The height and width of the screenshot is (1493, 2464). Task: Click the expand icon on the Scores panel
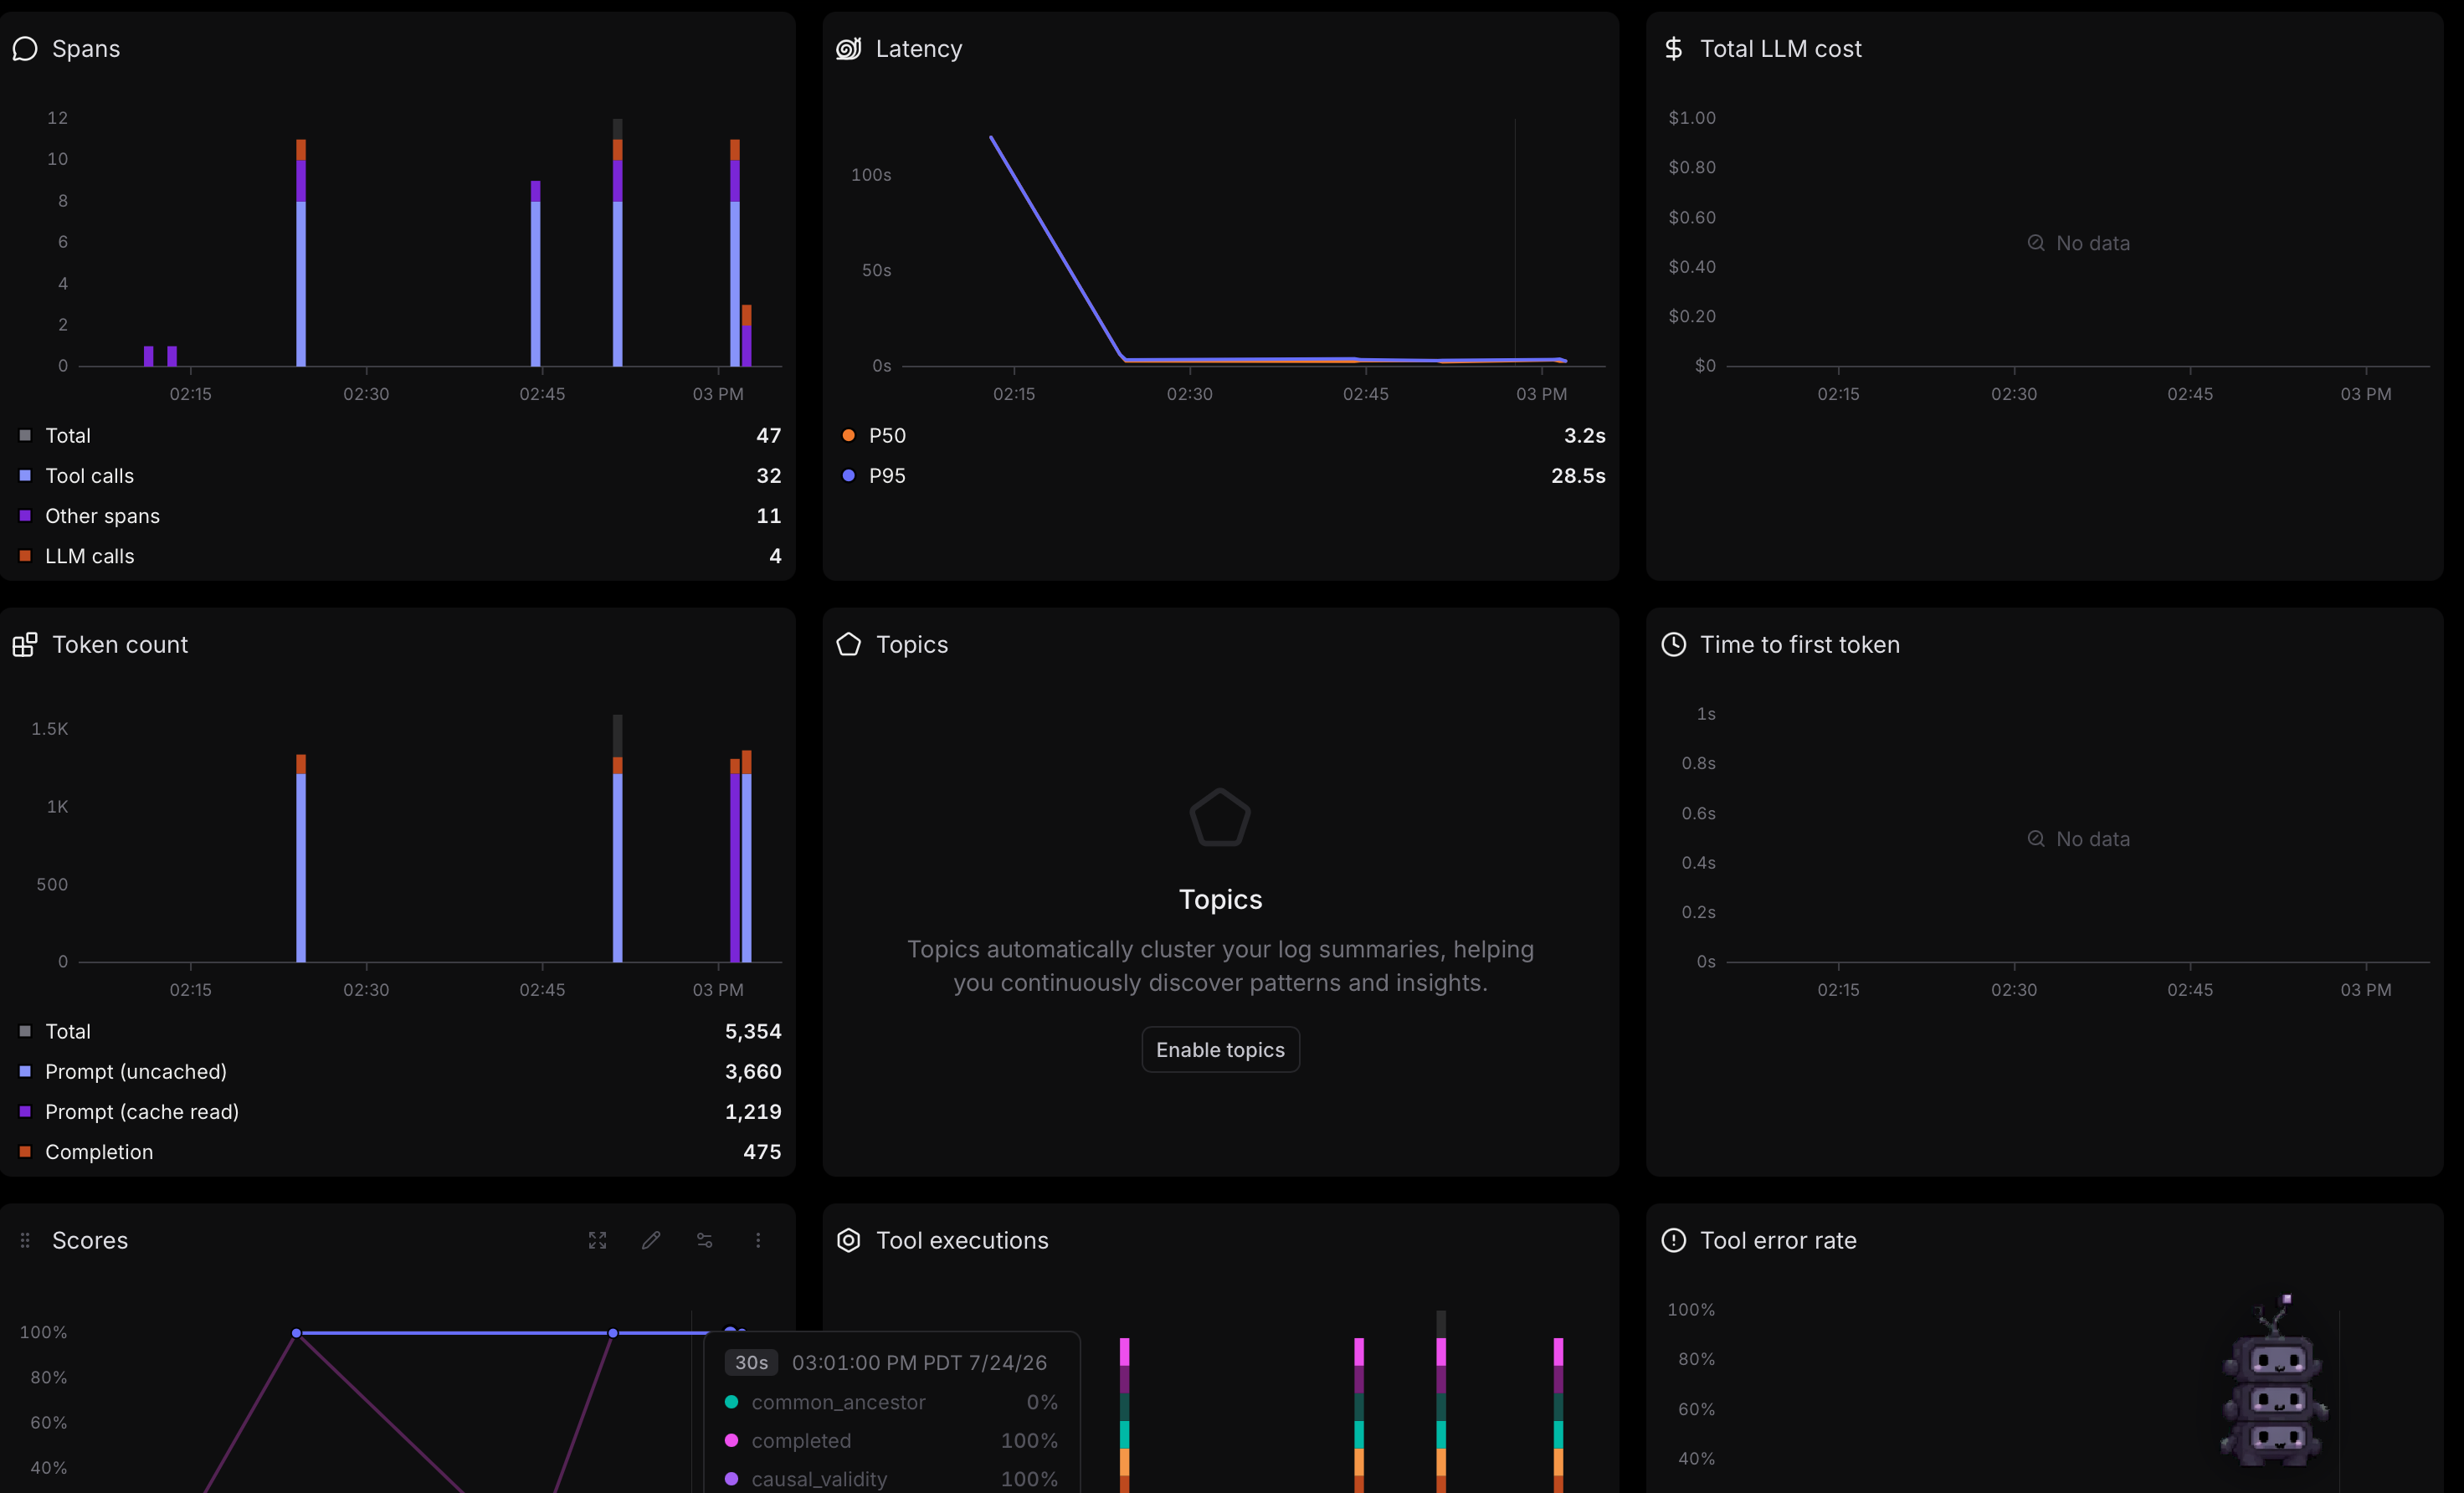[597, 1240]
